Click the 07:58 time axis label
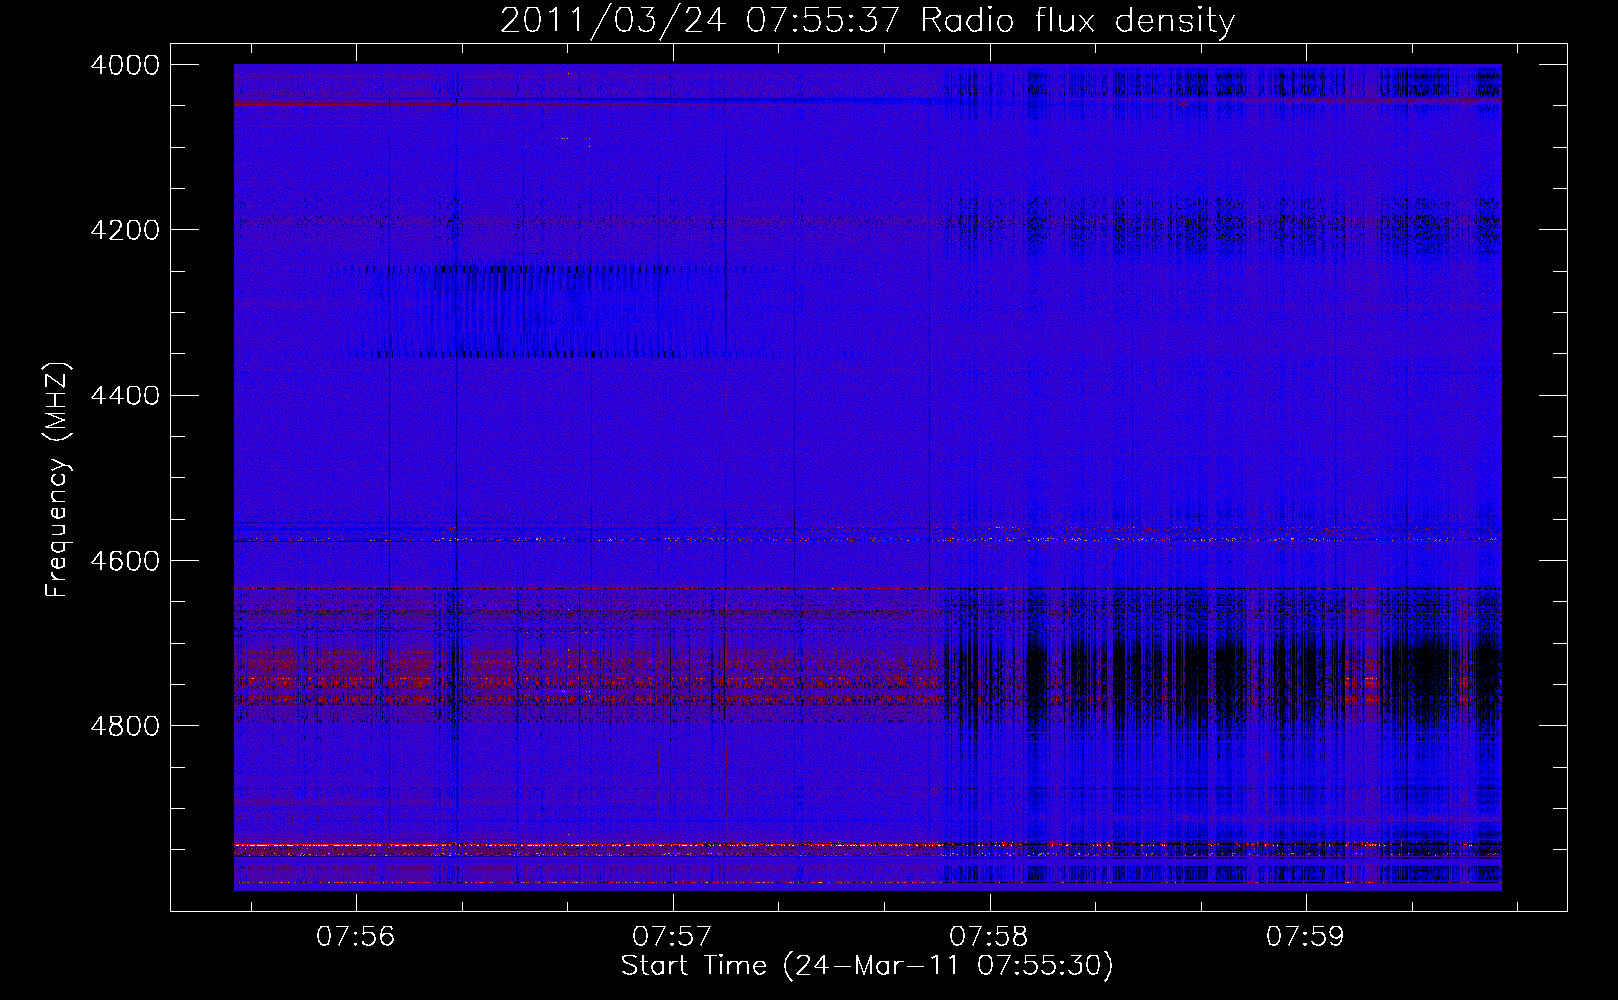Image resolution: width=1618 pixels, height=1000 pixels. click(x=989, y=937)
